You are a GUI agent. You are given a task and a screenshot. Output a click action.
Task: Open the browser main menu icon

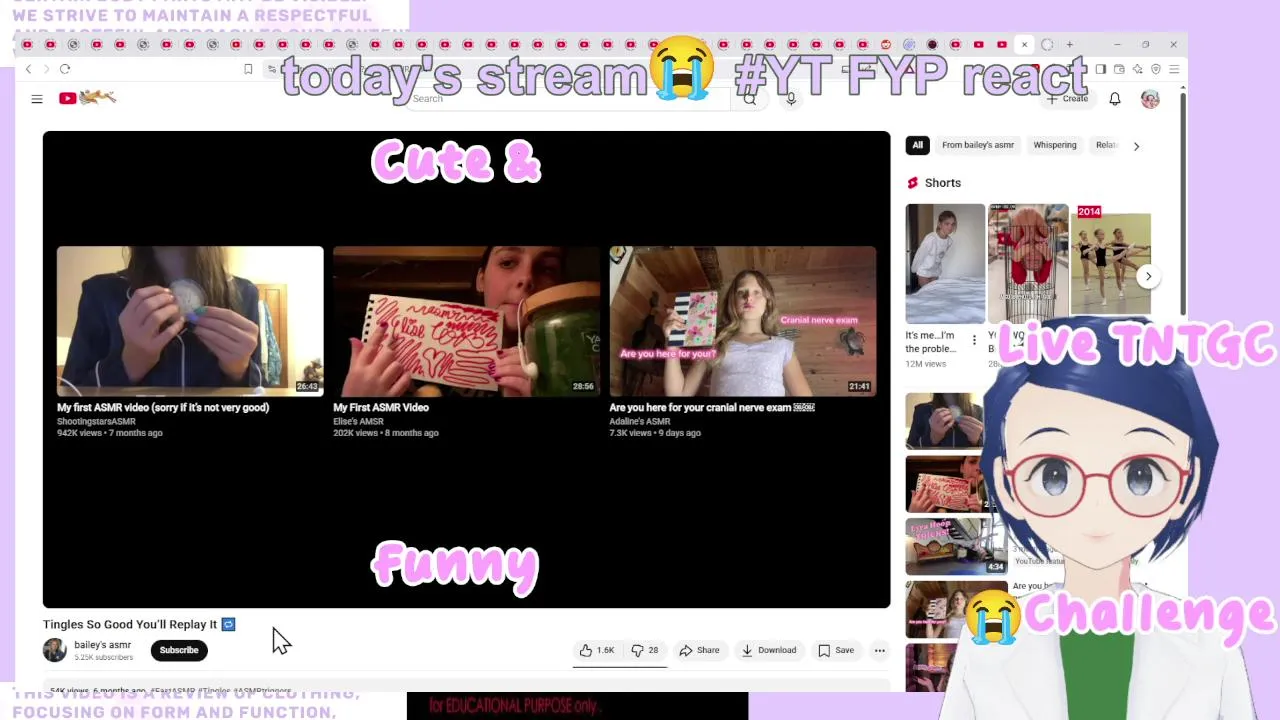click(1174, 69)
